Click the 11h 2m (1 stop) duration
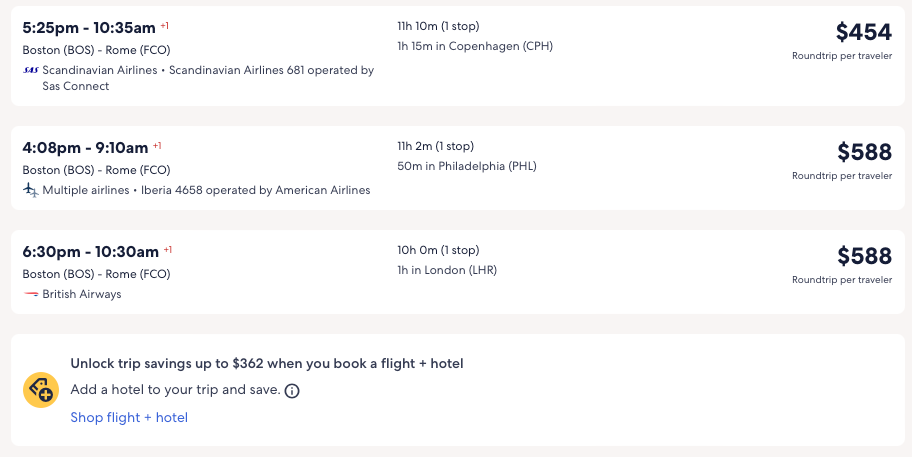Screen dimensions: 912x457 [435, 146]
